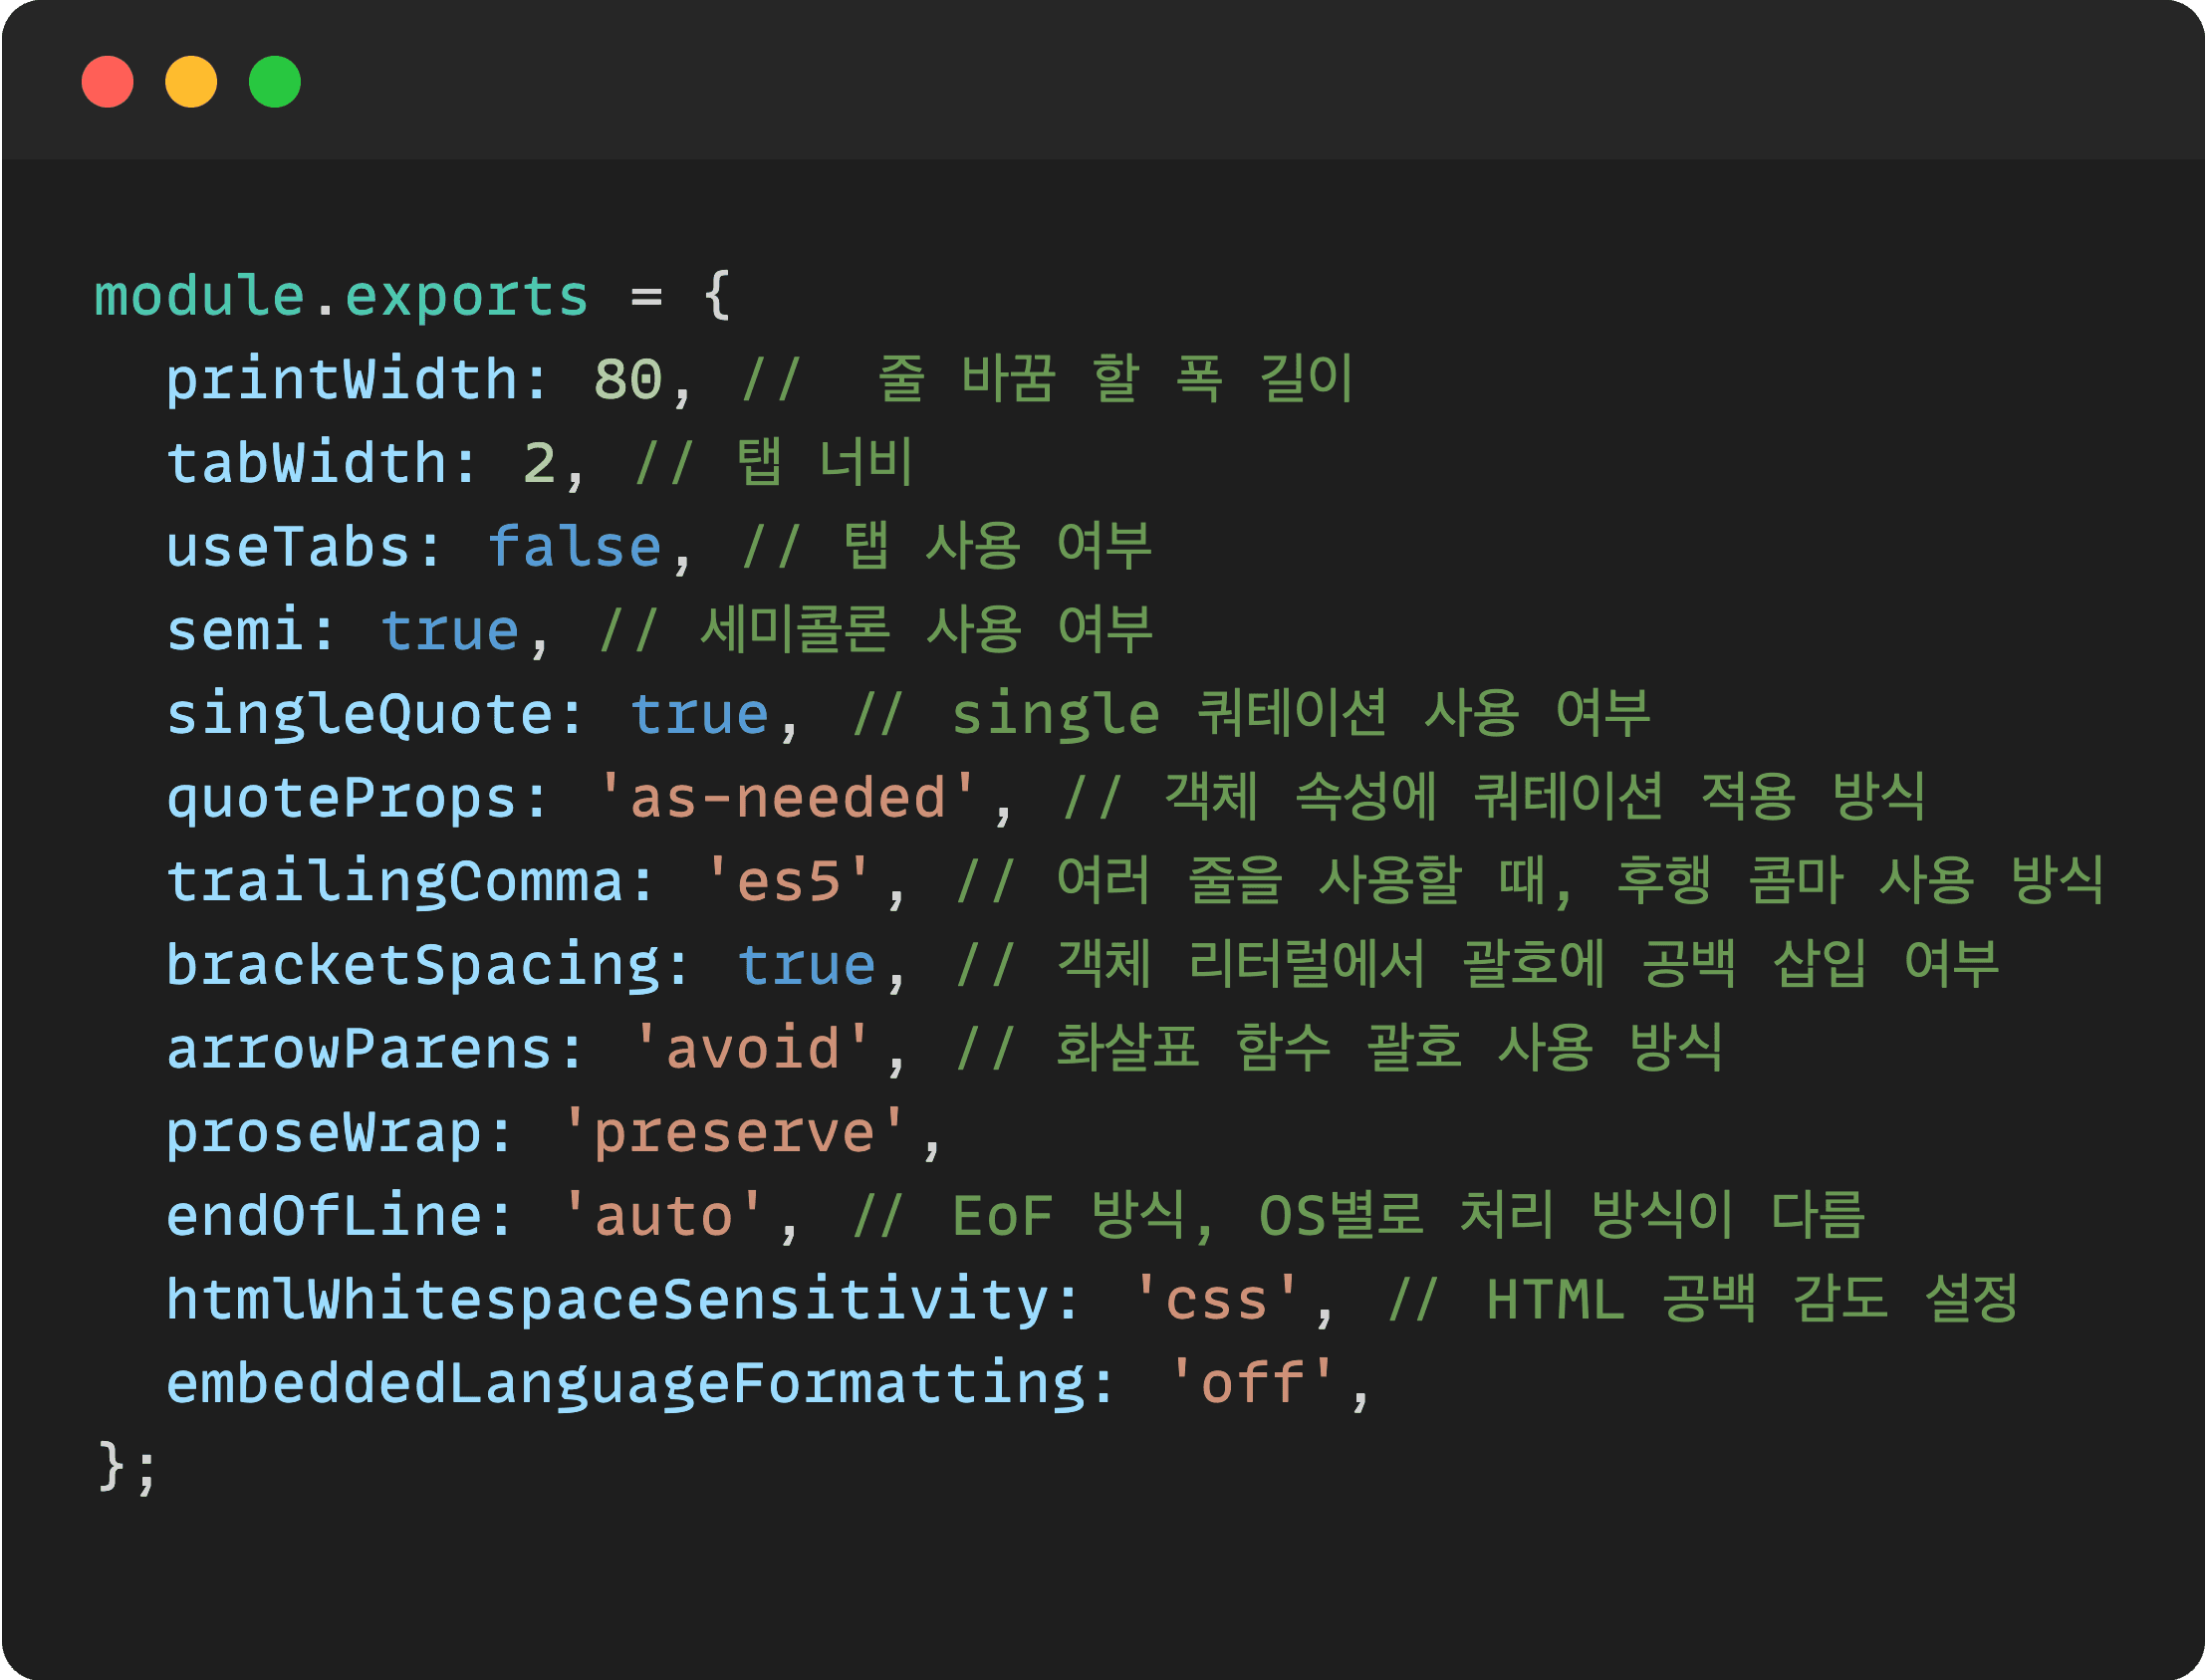Viewport: 2208px width, 1680px height.
Task: Click the htmlWhitespaceSensitivity property name
Action: click(x=608, y=1301)
